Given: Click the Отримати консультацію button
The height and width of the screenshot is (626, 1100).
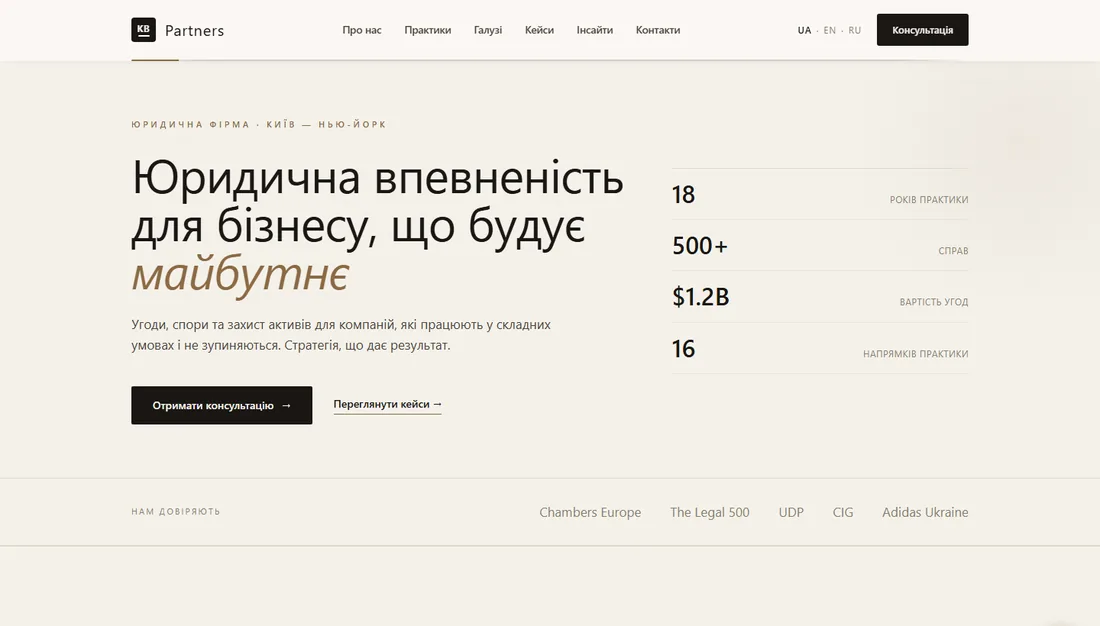Looking at the screenshot, I should pos(222,405).
